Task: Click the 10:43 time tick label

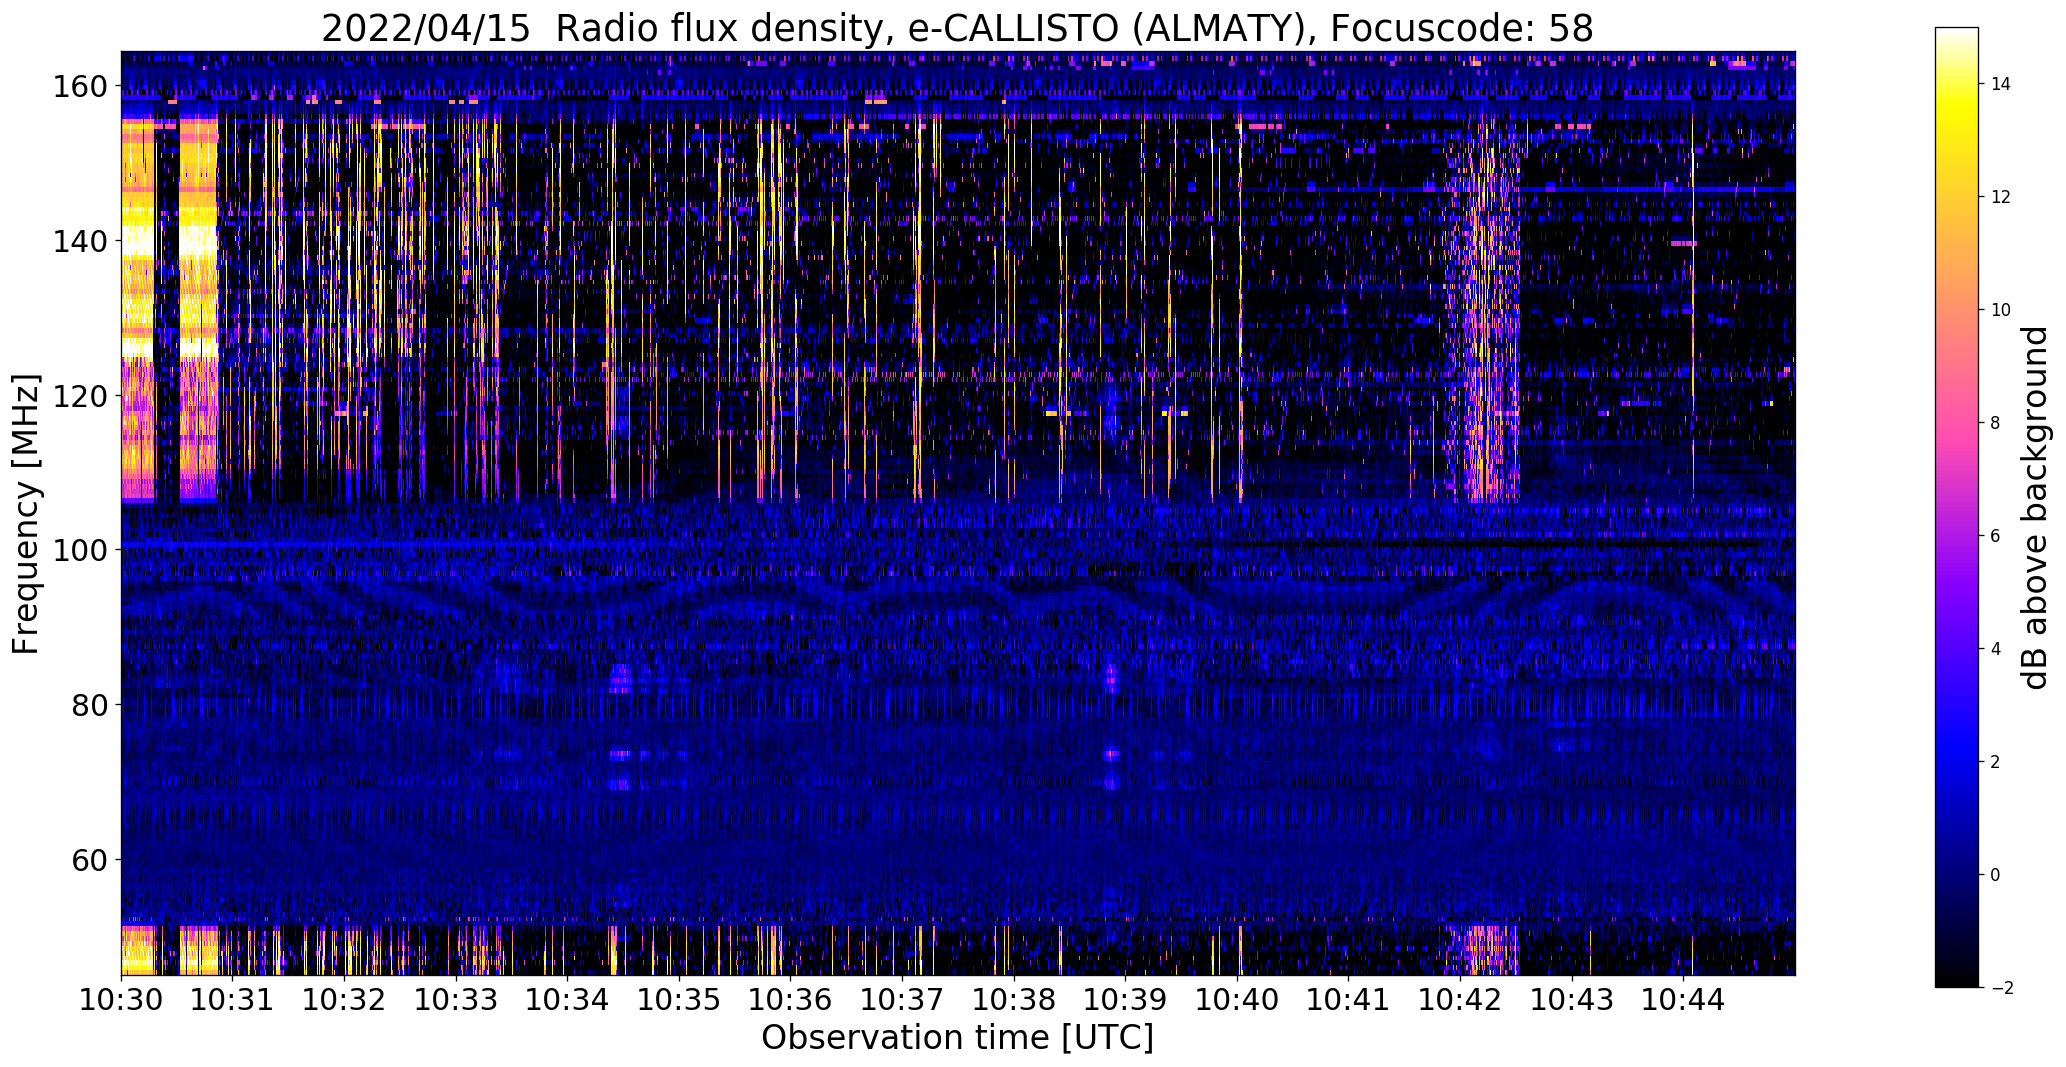Action: point(1572,999)
